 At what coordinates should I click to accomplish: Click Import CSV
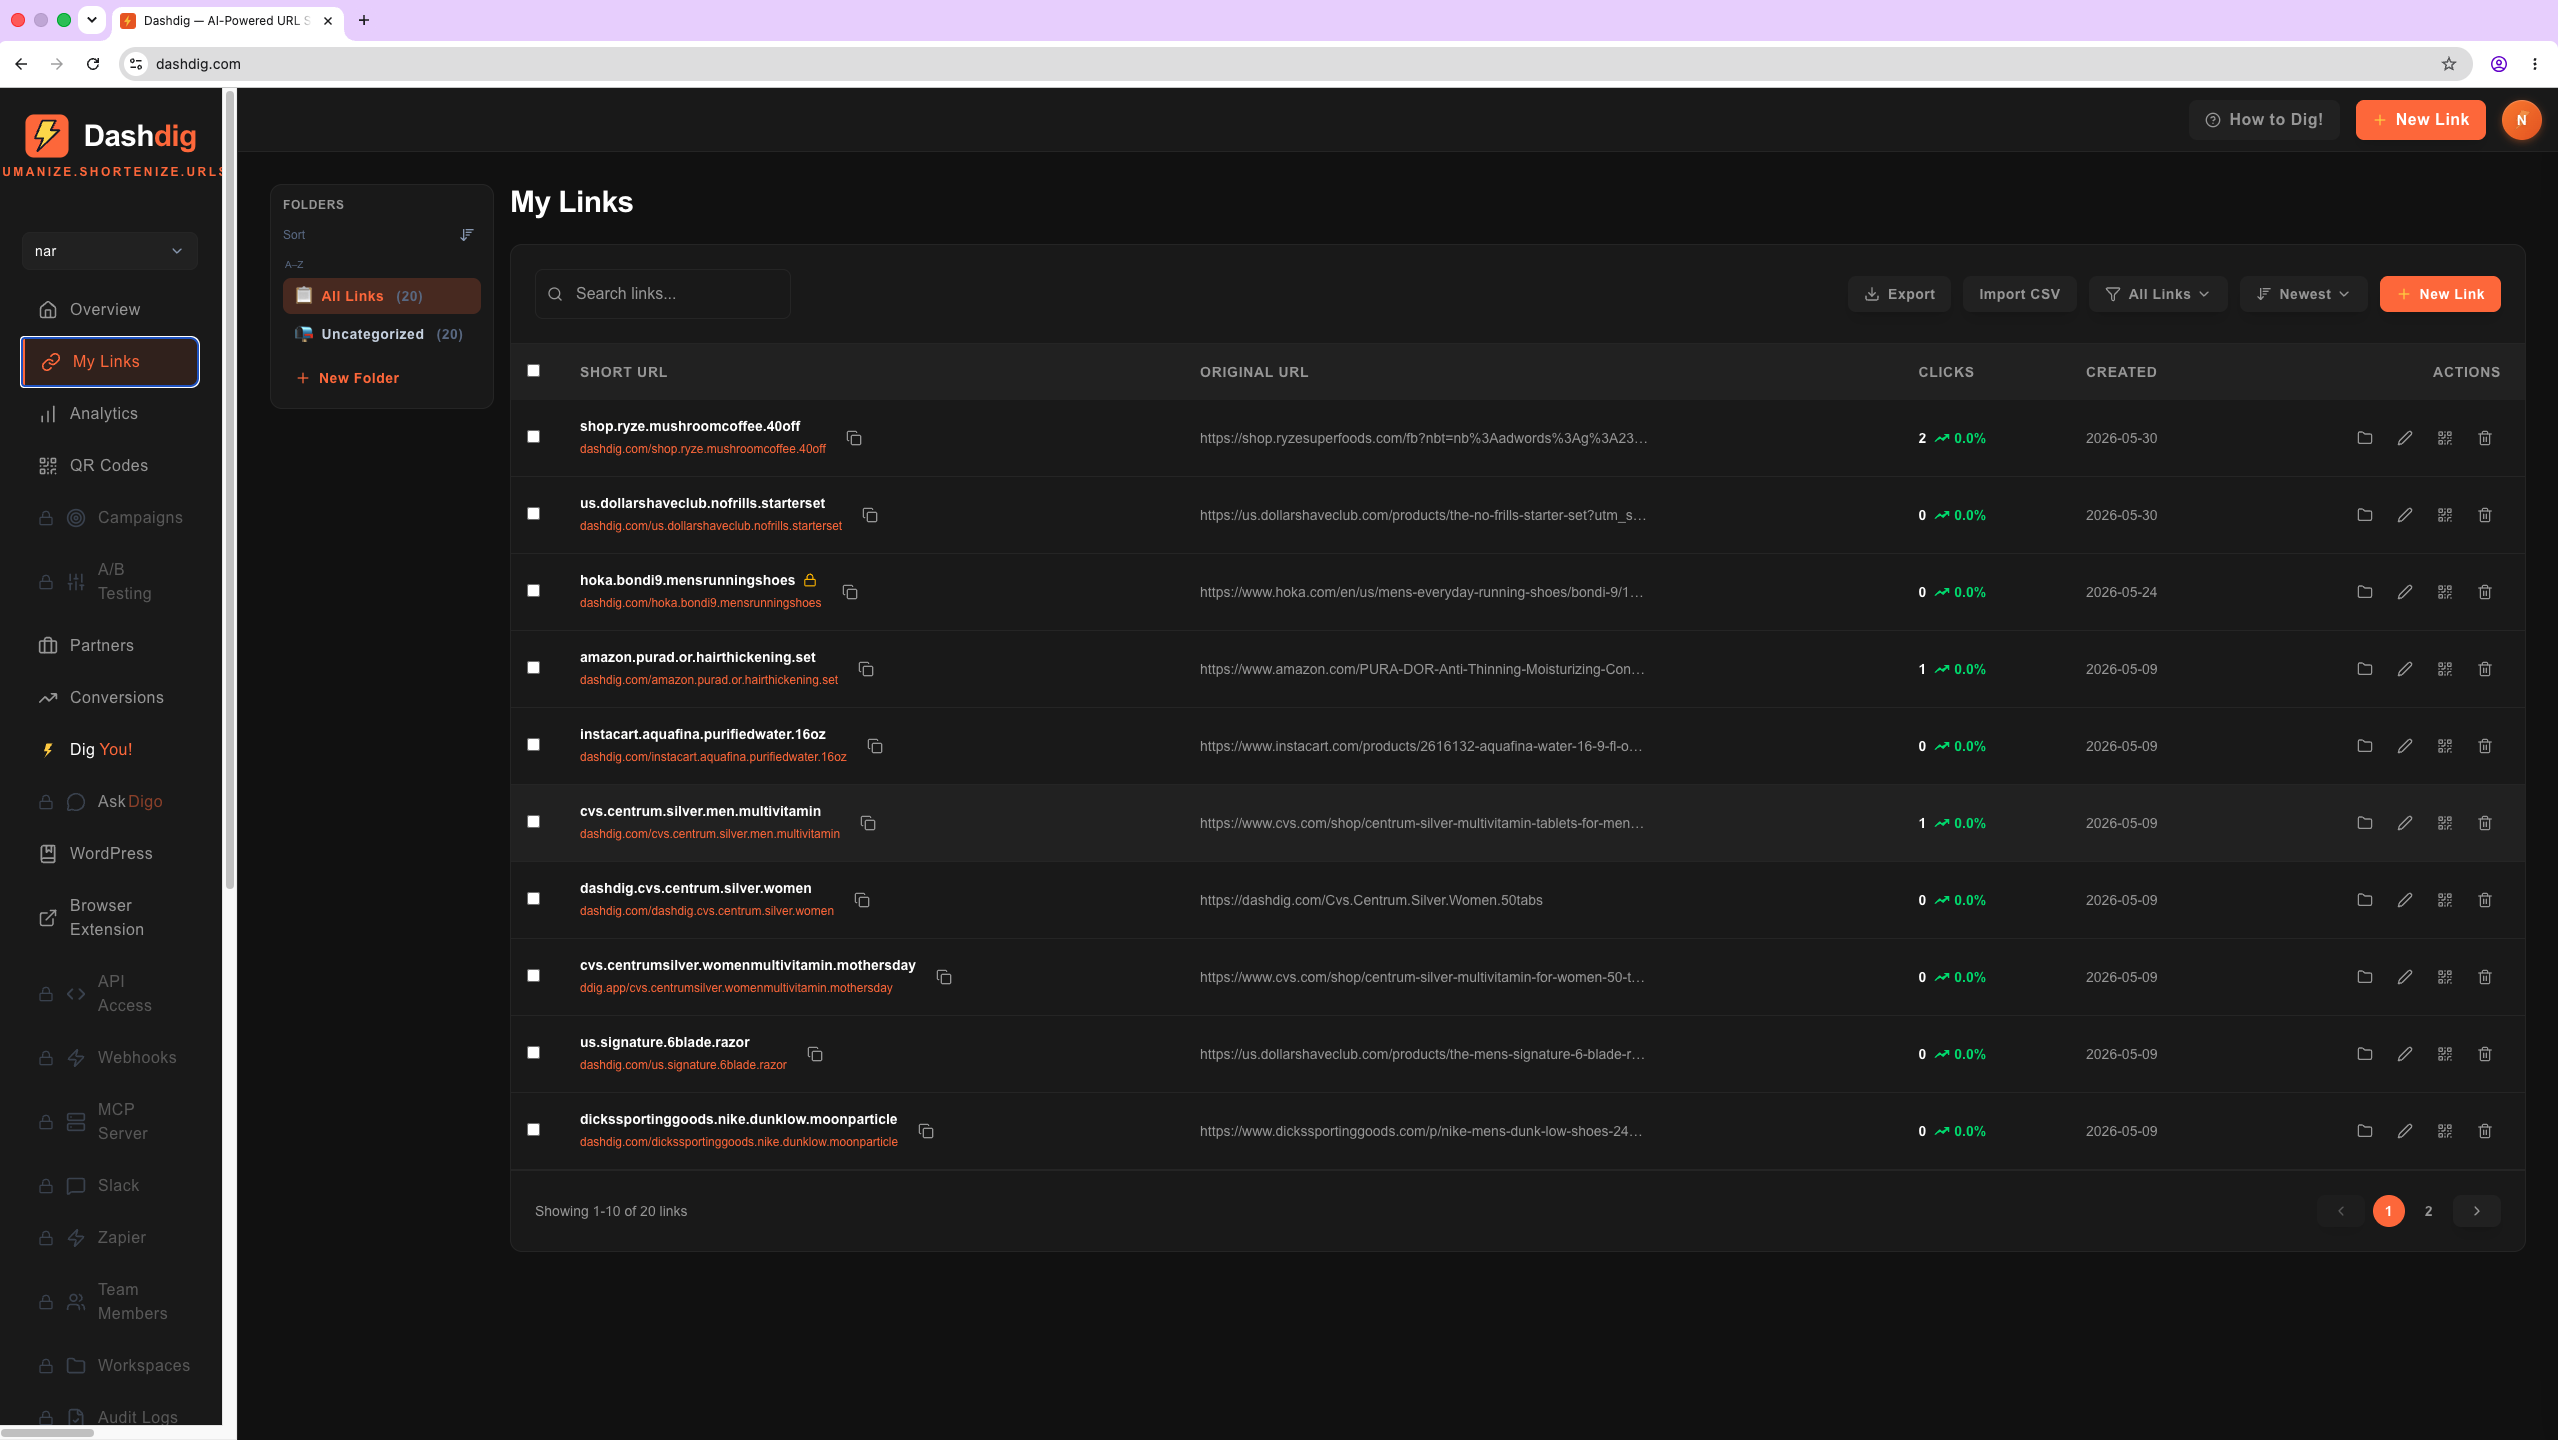point(2019,294)
